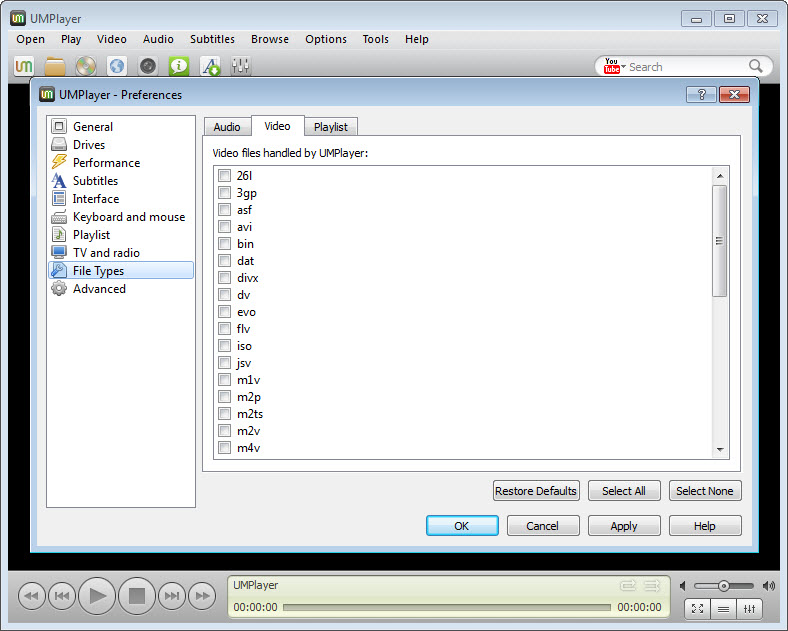788x631 pixels.
Task: Toggle shuffle icon in display panel
Action: [x=652, y=585]
